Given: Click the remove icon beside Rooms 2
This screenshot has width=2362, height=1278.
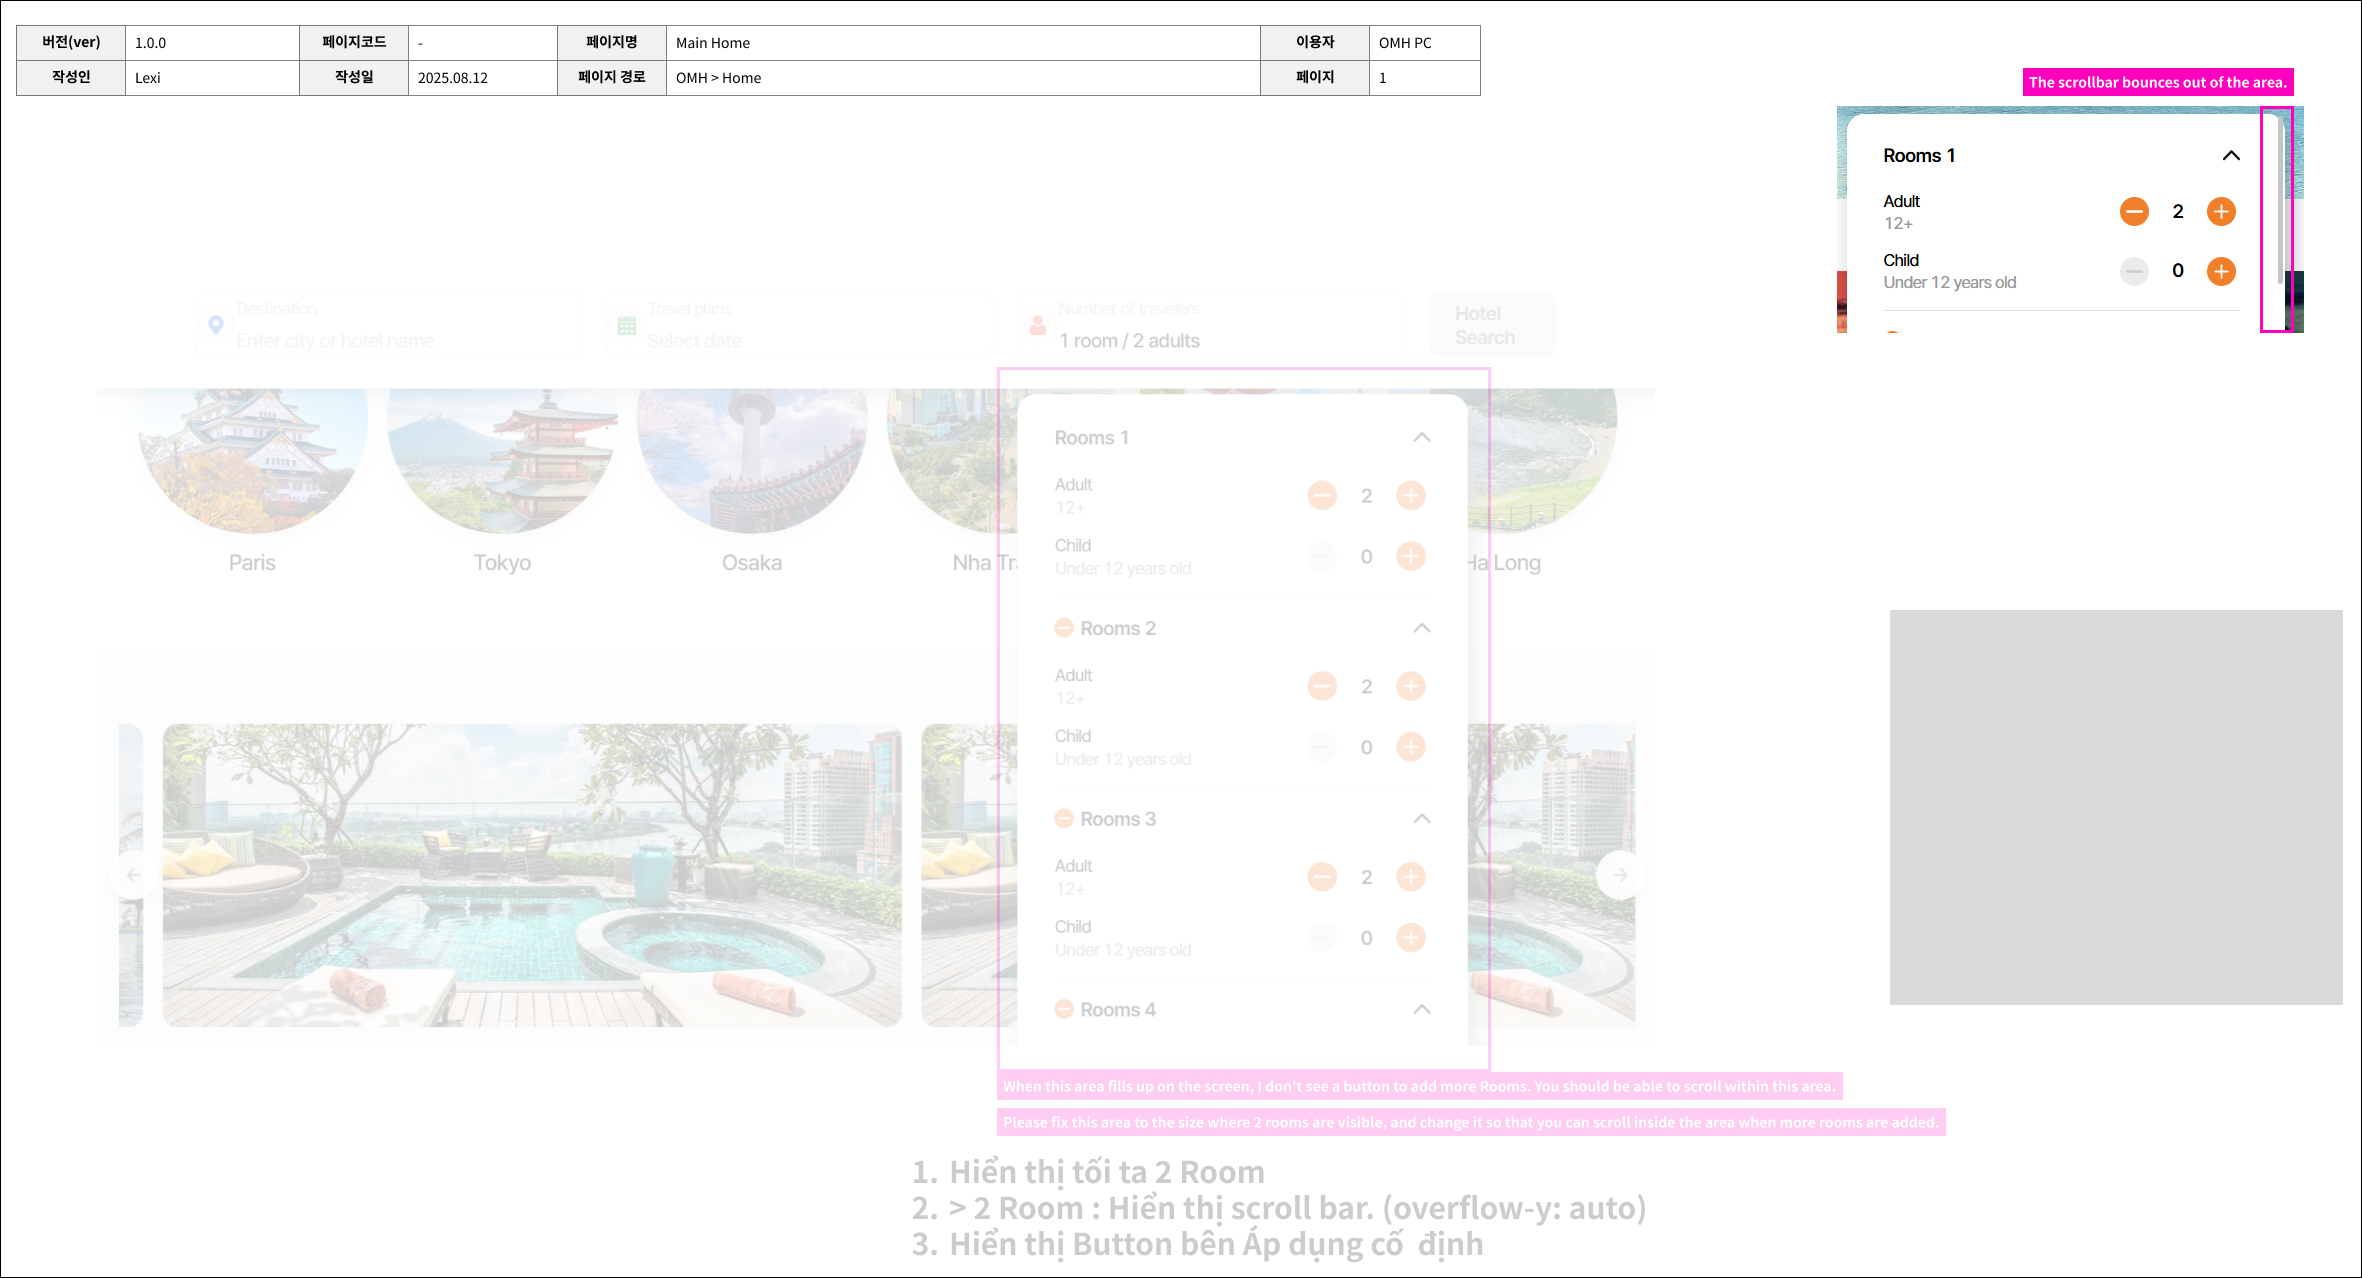Looking at the screenshot, I should (1064, 628).
